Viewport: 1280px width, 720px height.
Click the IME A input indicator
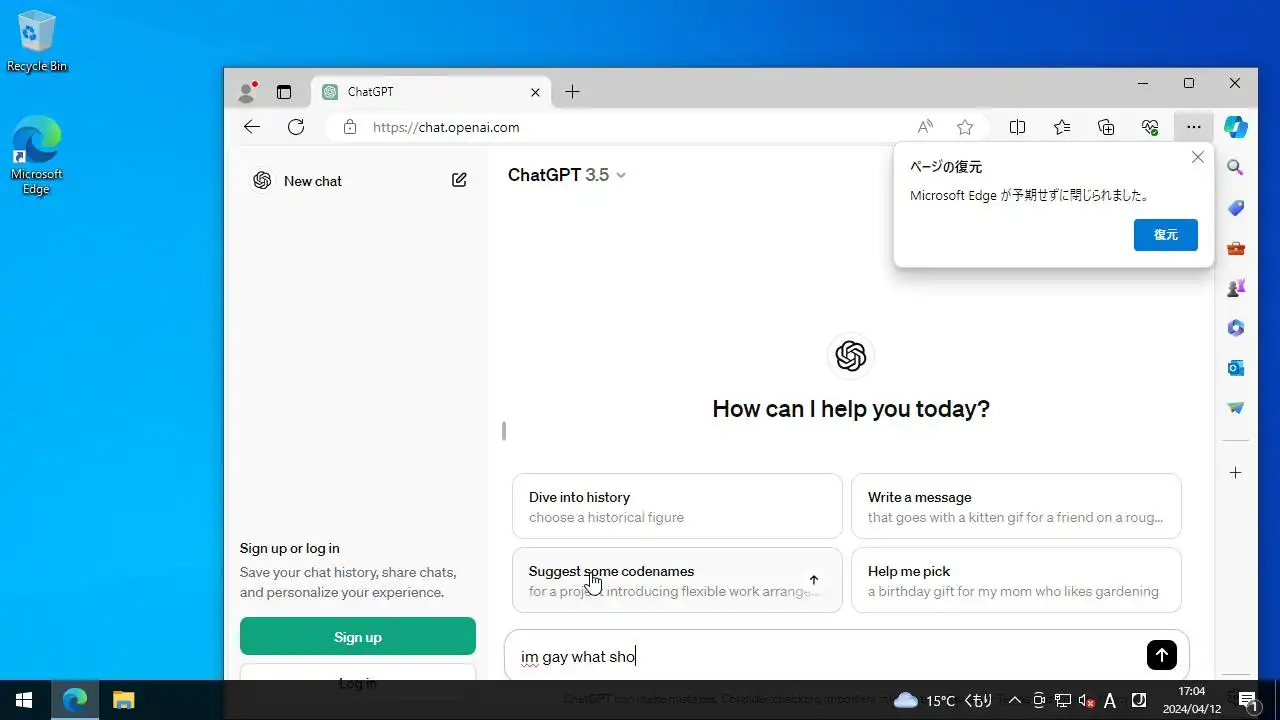pyautogui.click(x=1110, y=701)
